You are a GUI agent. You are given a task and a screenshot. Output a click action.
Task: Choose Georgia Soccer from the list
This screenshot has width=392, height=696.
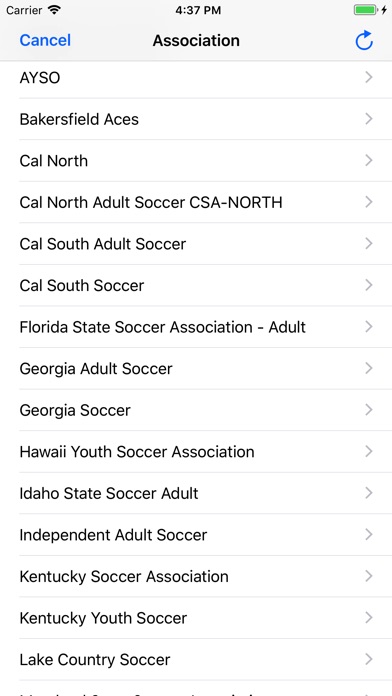196,410
